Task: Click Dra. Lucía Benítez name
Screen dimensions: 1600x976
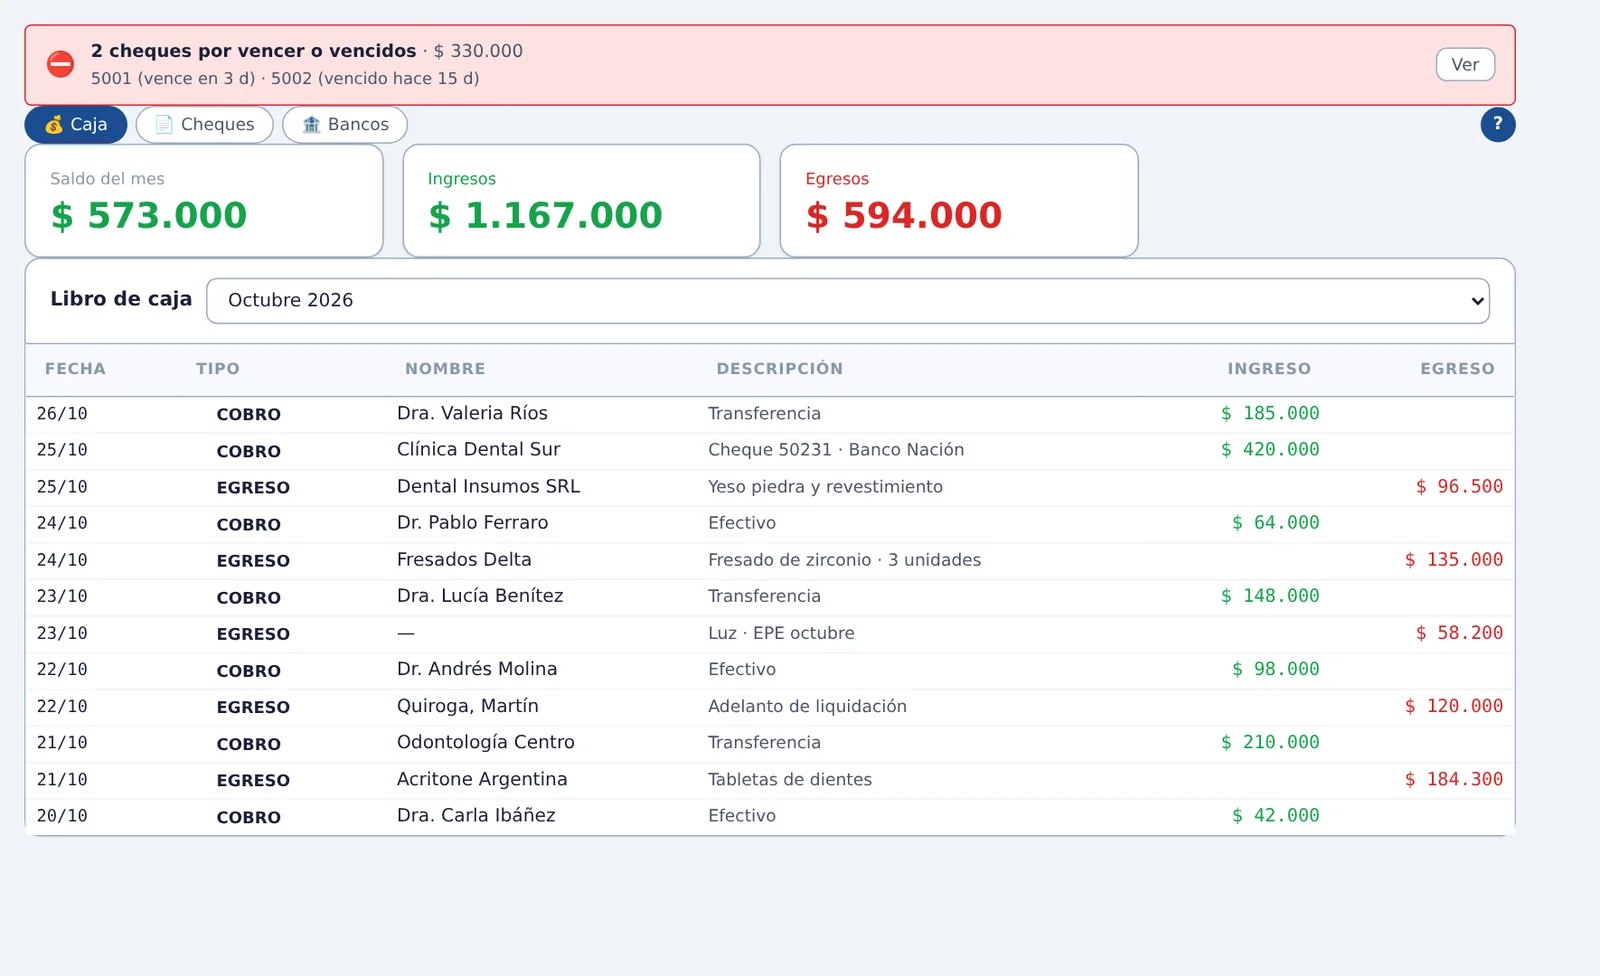Action: [480, 596]
